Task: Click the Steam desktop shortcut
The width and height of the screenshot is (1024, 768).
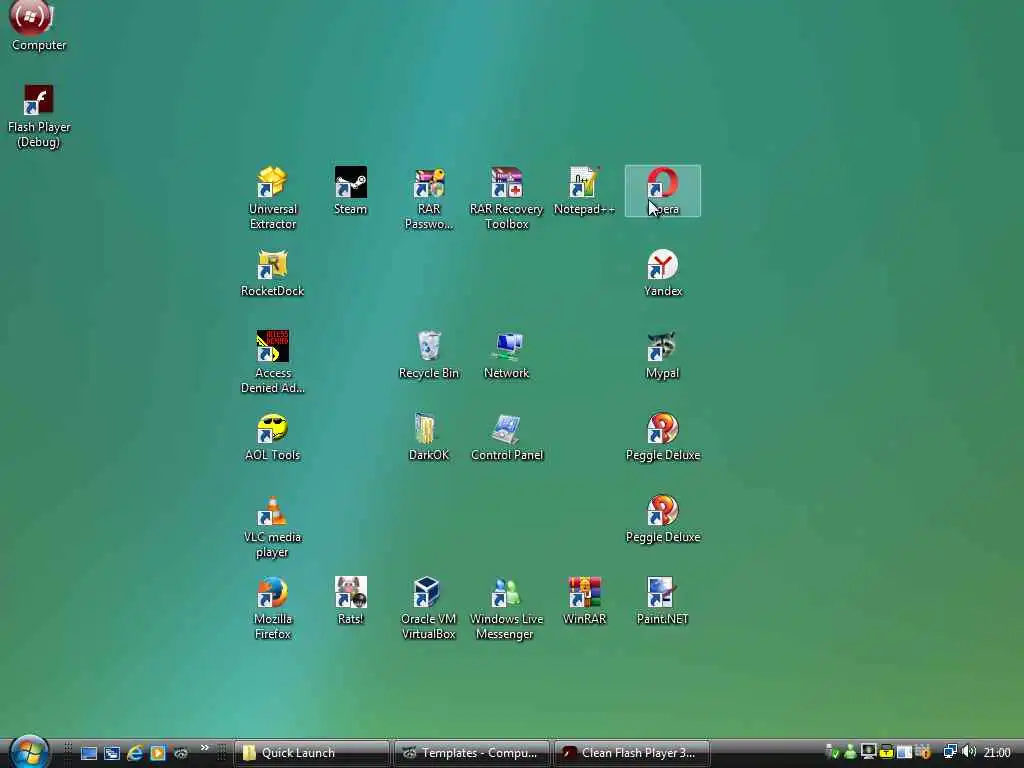Action: (351, 191)
